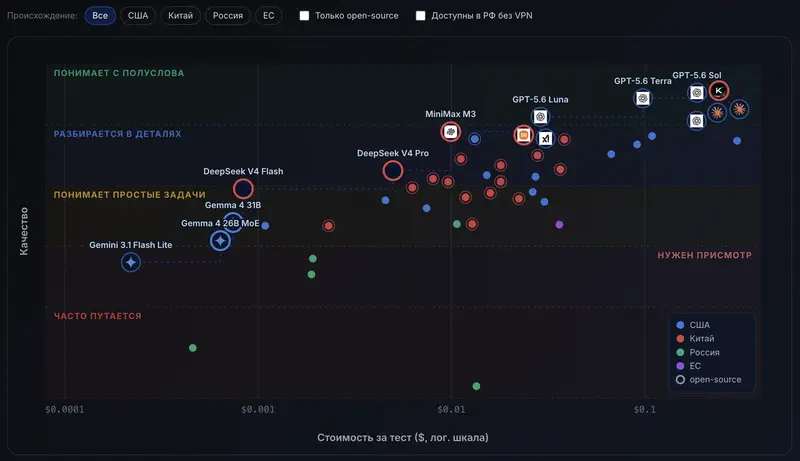Click the $0.01 axis tick
800x461 pixels.
[x=451, y=409]
